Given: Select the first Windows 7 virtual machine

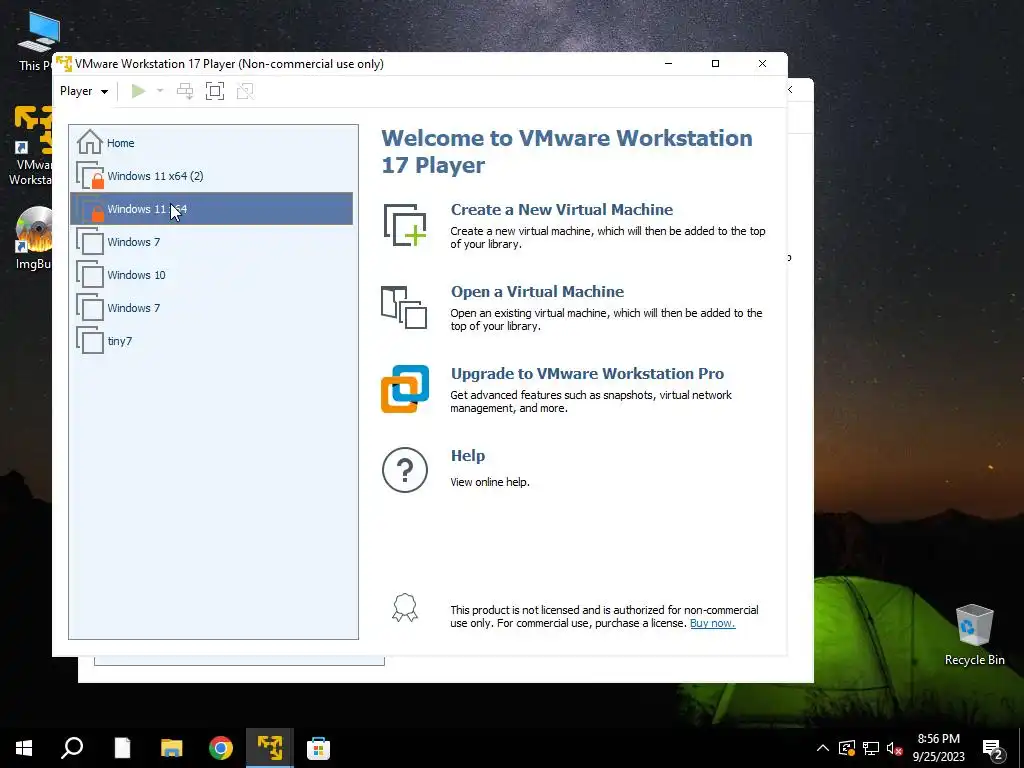Looking at the screenshot, I should [x=212, y=242].
